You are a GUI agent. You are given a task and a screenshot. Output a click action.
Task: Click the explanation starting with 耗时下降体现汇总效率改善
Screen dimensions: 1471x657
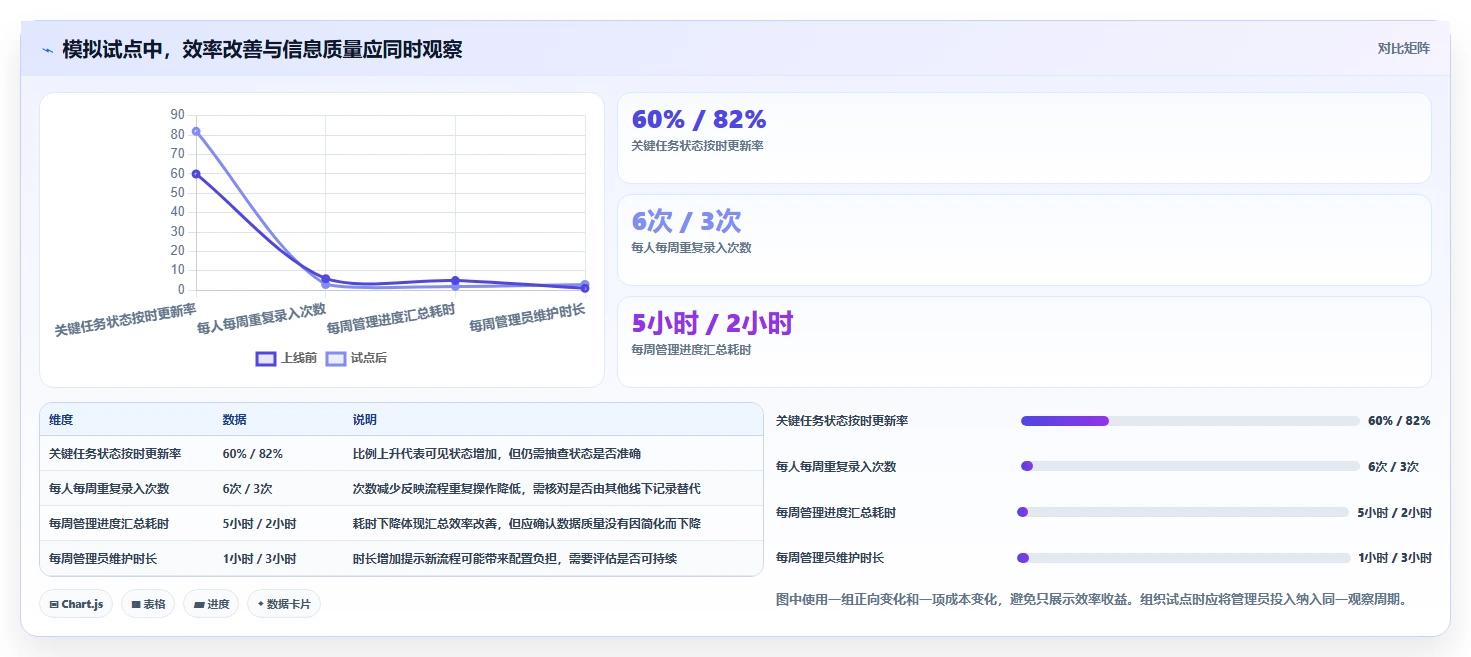click(x=527, y=524)
